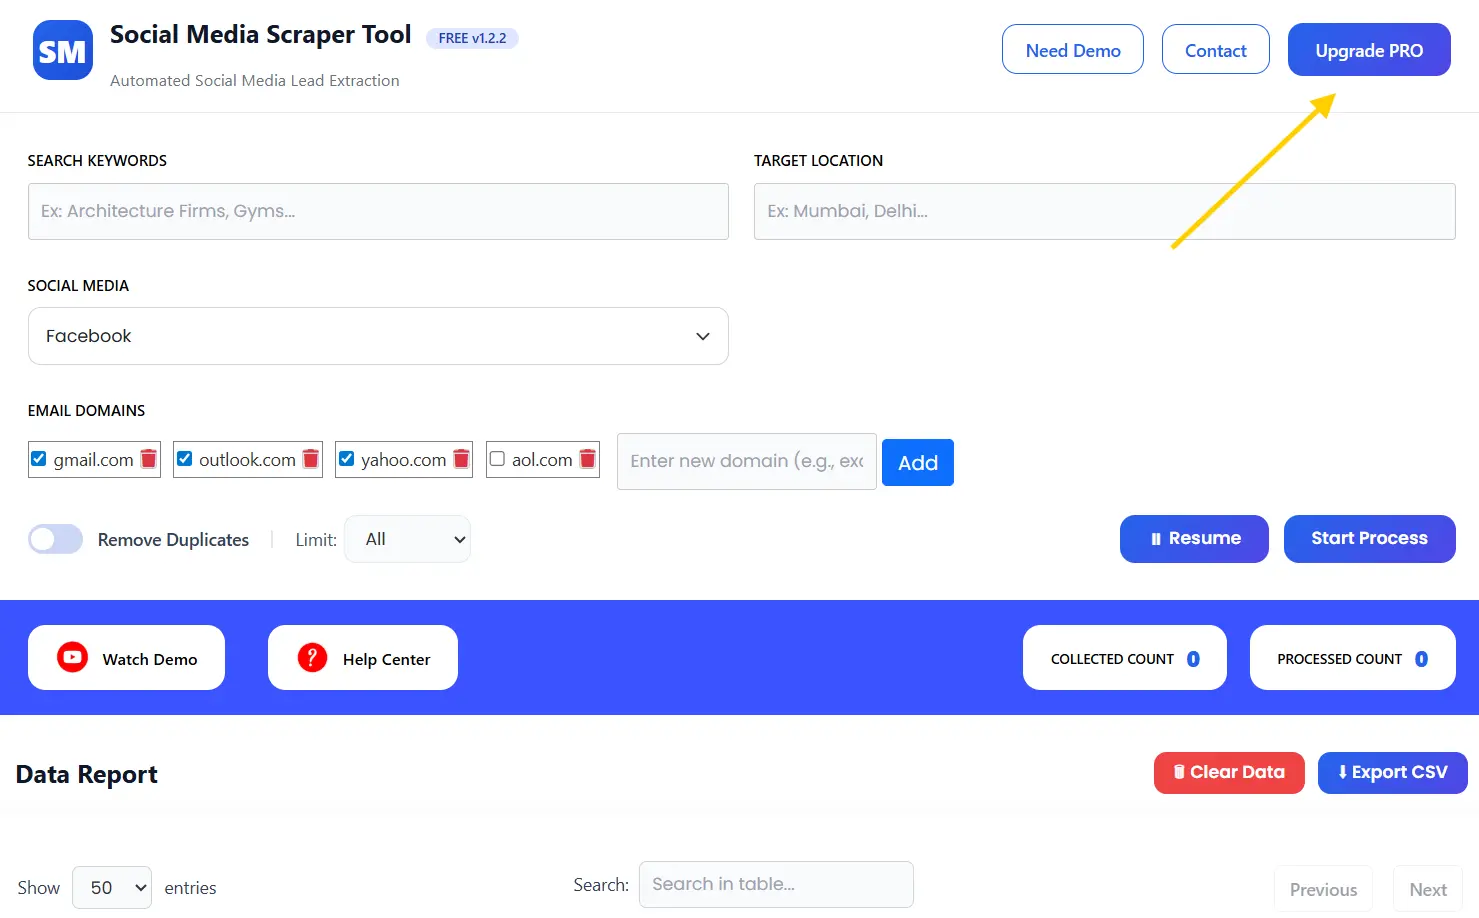Click the collected count badge showing 0
The image size is (1479, 918).
pyautogui.click(x=1193, y=659)
